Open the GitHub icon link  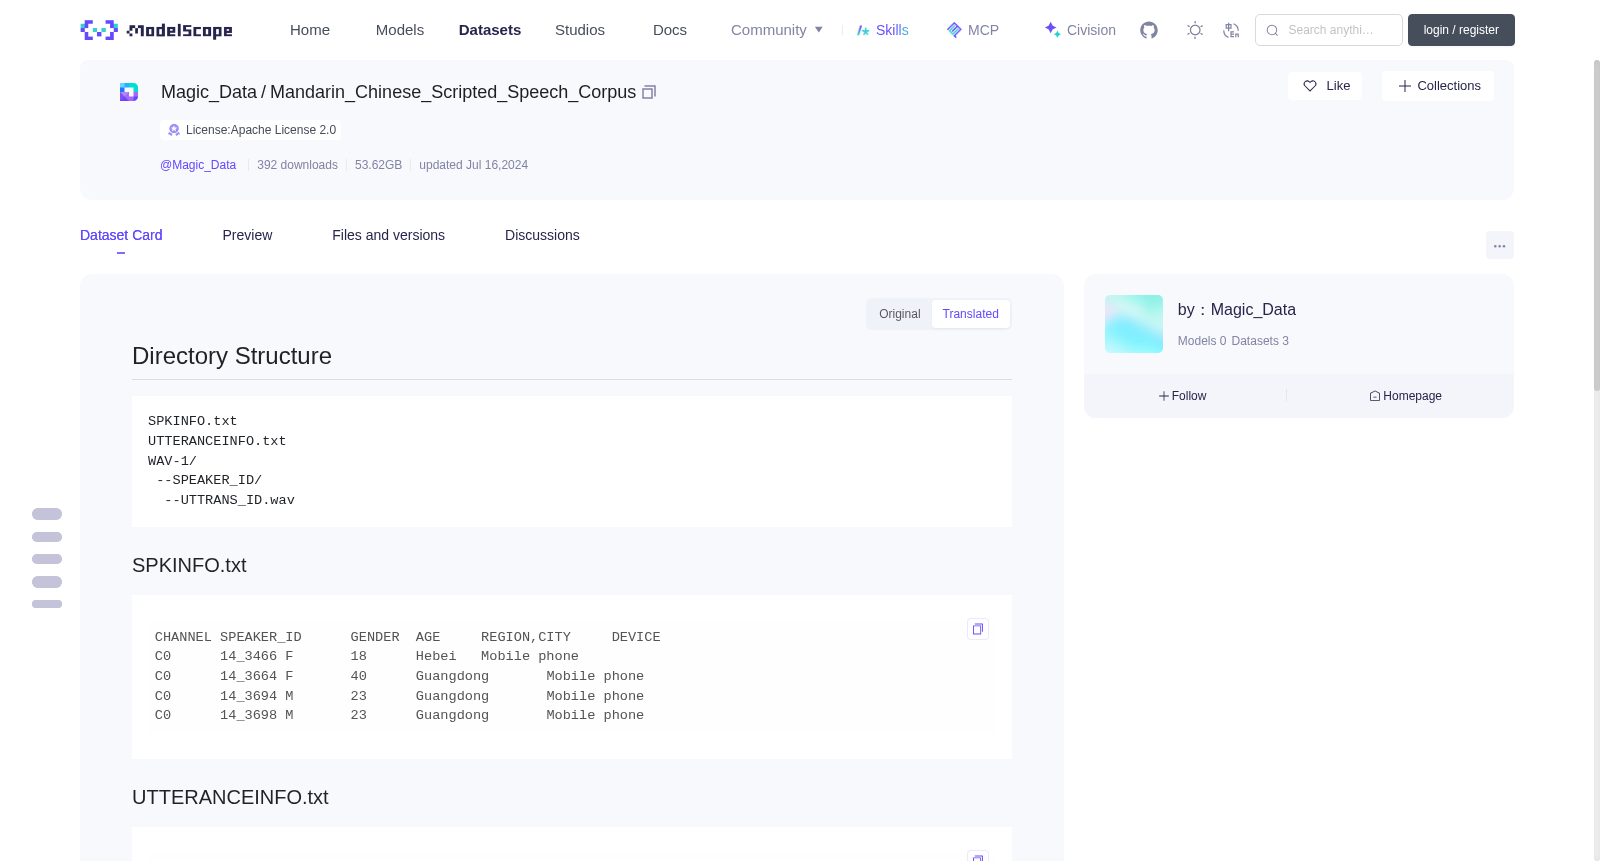pyautogui.click(x=1149, y=30)
